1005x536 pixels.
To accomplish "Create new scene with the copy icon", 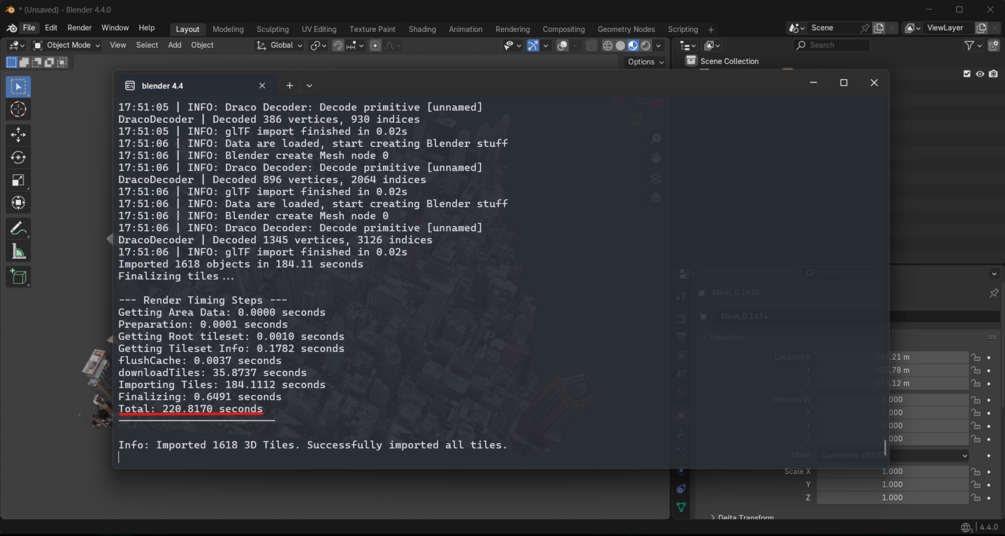I will [x=879, y=28].
